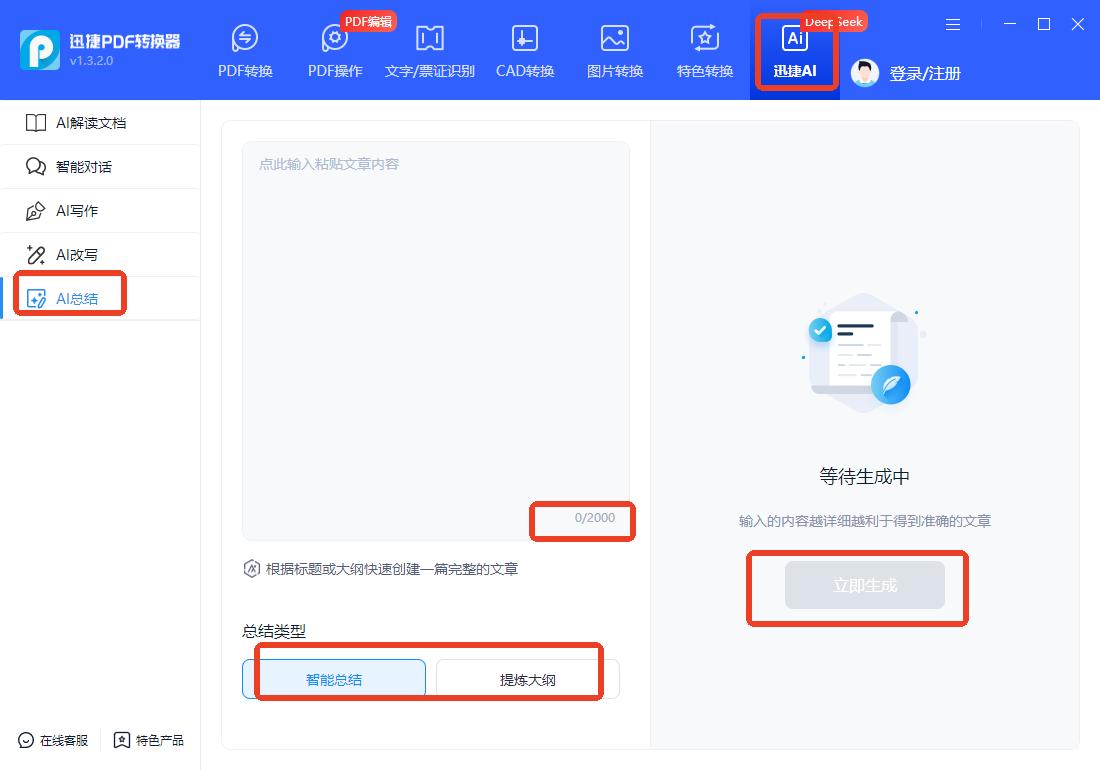The image size is (1100, 770).
Task: Click the user avatar icon
Action: point(865,72)
